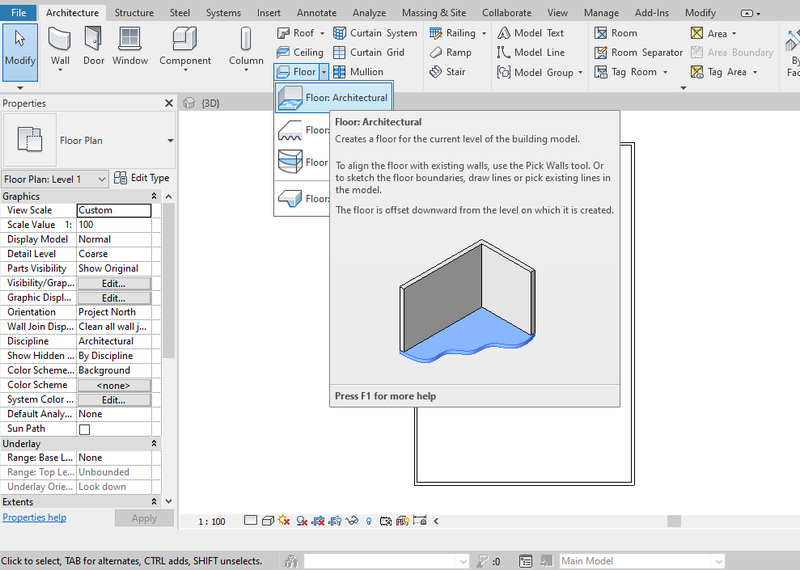Switch to the Annotate tab
This screenshot has width=800, height=570.
[x=316, y=13]
